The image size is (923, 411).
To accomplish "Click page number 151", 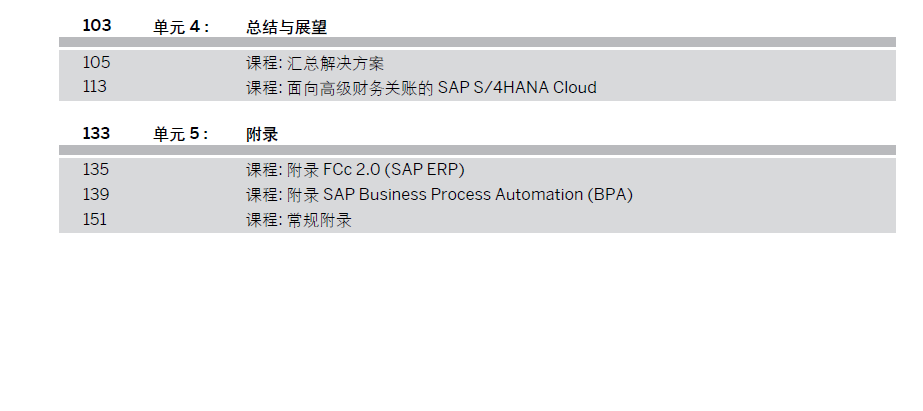I will pos(95,219).
